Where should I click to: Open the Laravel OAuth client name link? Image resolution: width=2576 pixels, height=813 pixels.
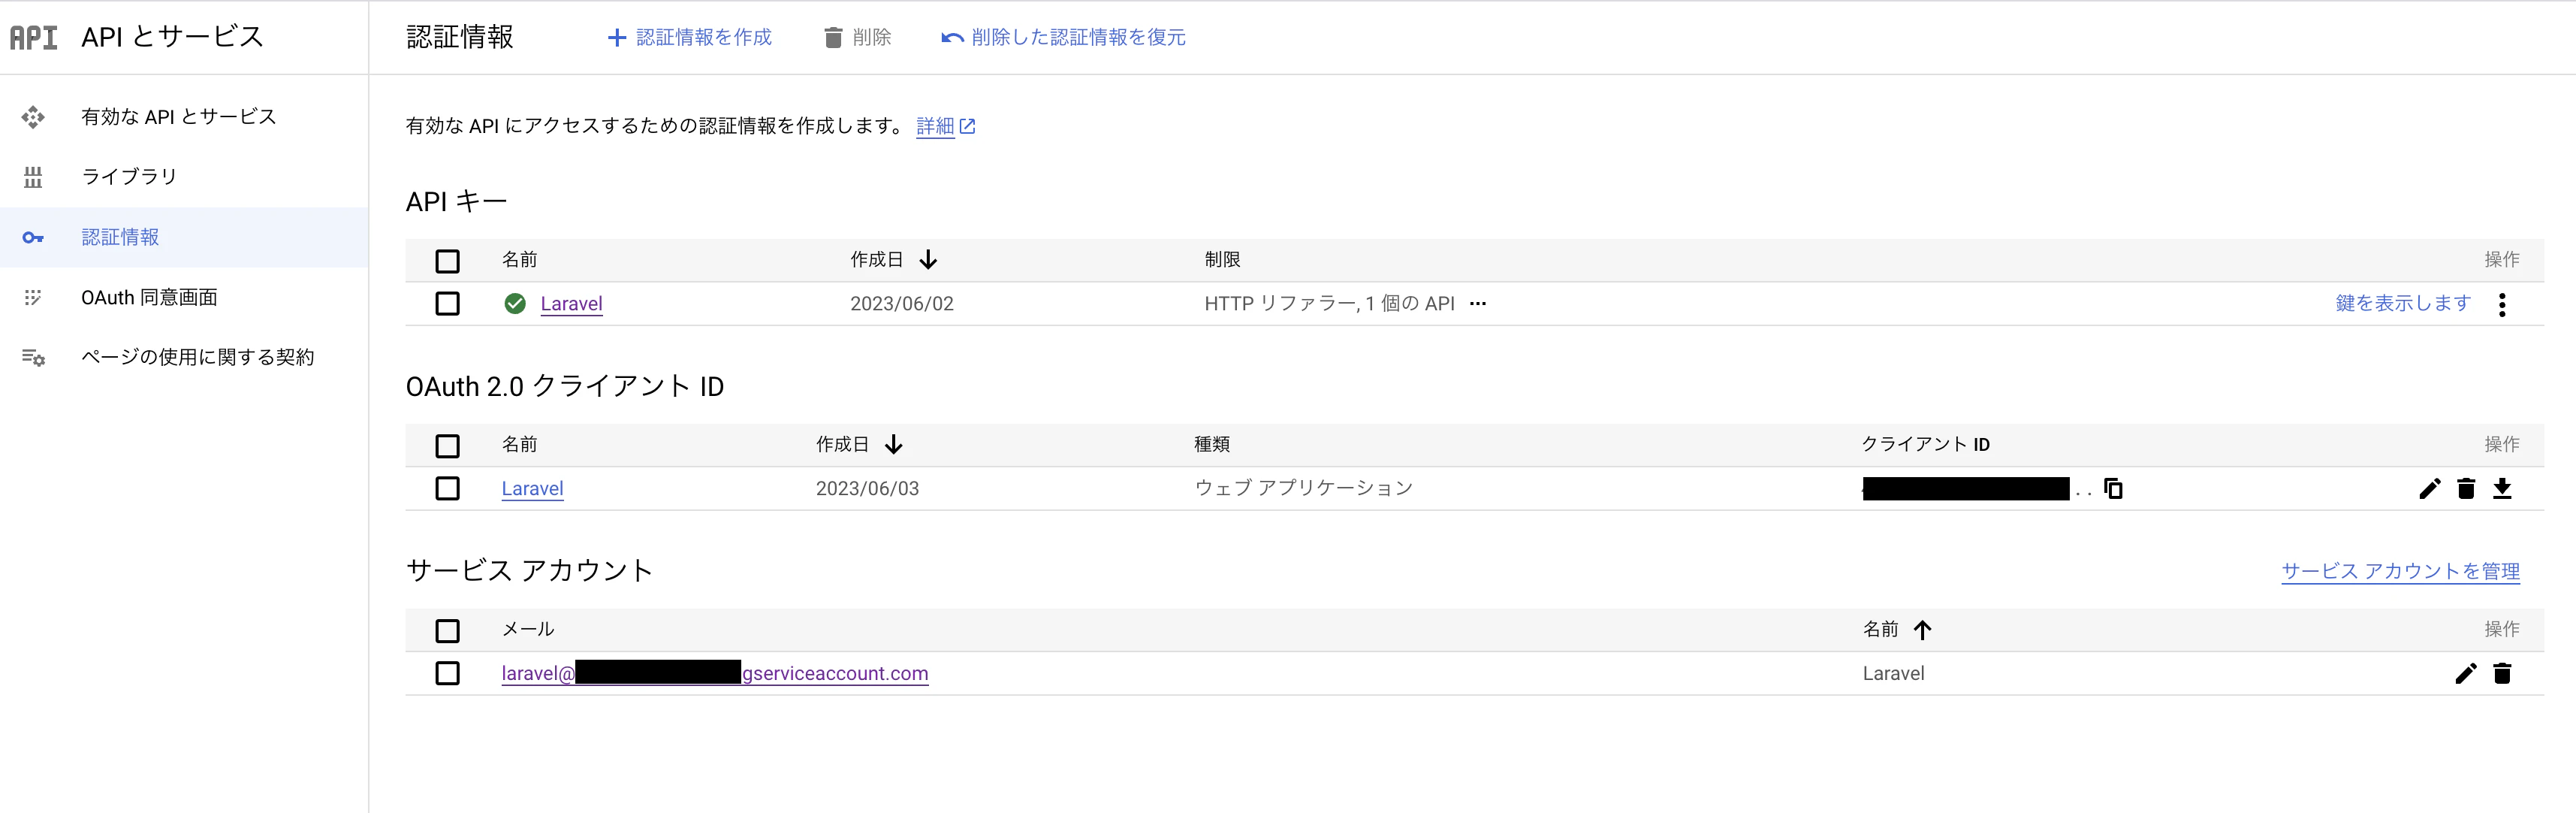(x=532, y=489)
